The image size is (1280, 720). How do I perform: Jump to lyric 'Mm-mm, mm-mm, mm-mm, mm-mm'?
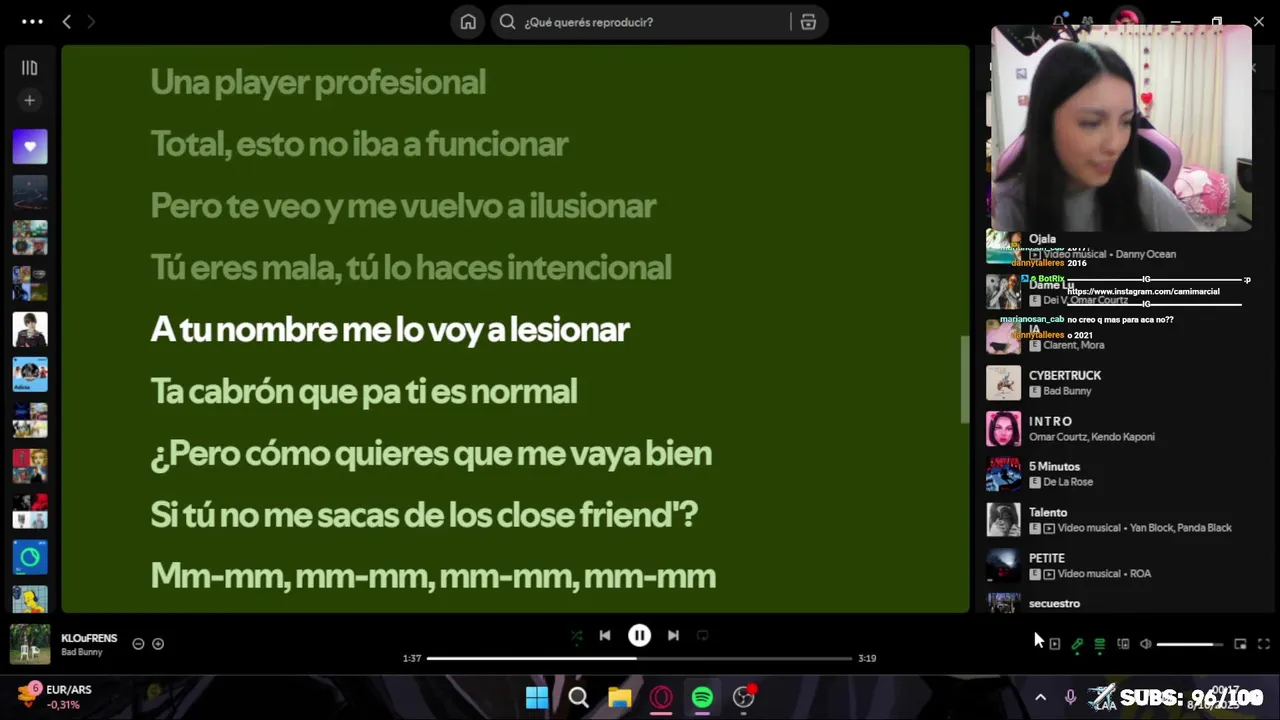(433, 577)
